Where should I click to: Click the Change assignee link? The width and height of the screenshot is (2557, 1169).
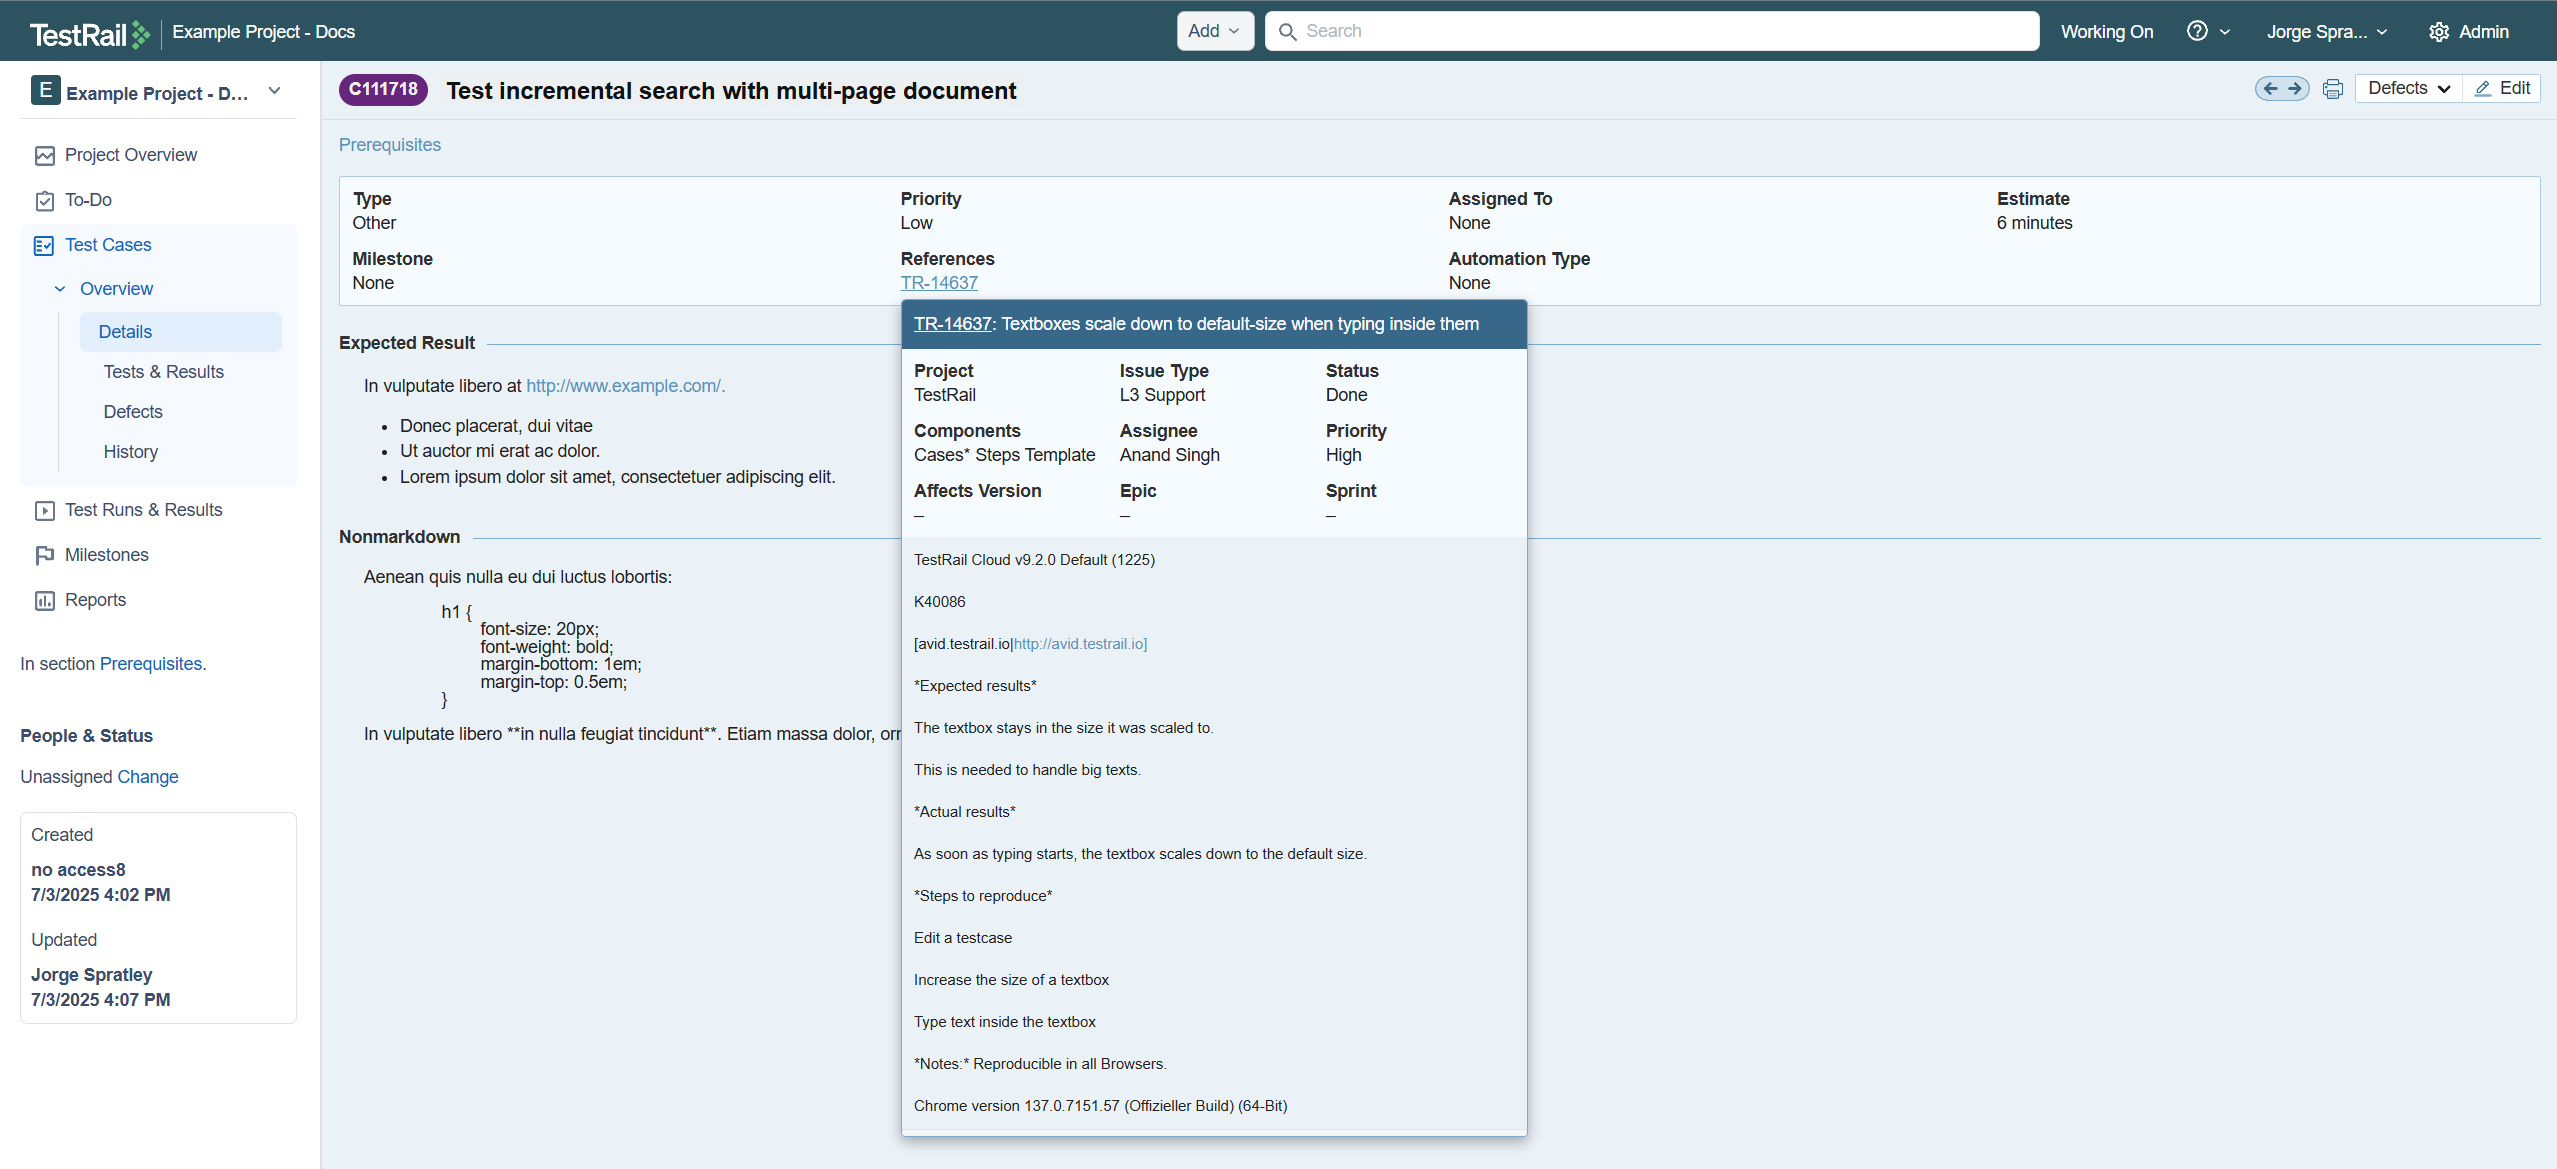[148, 777]
